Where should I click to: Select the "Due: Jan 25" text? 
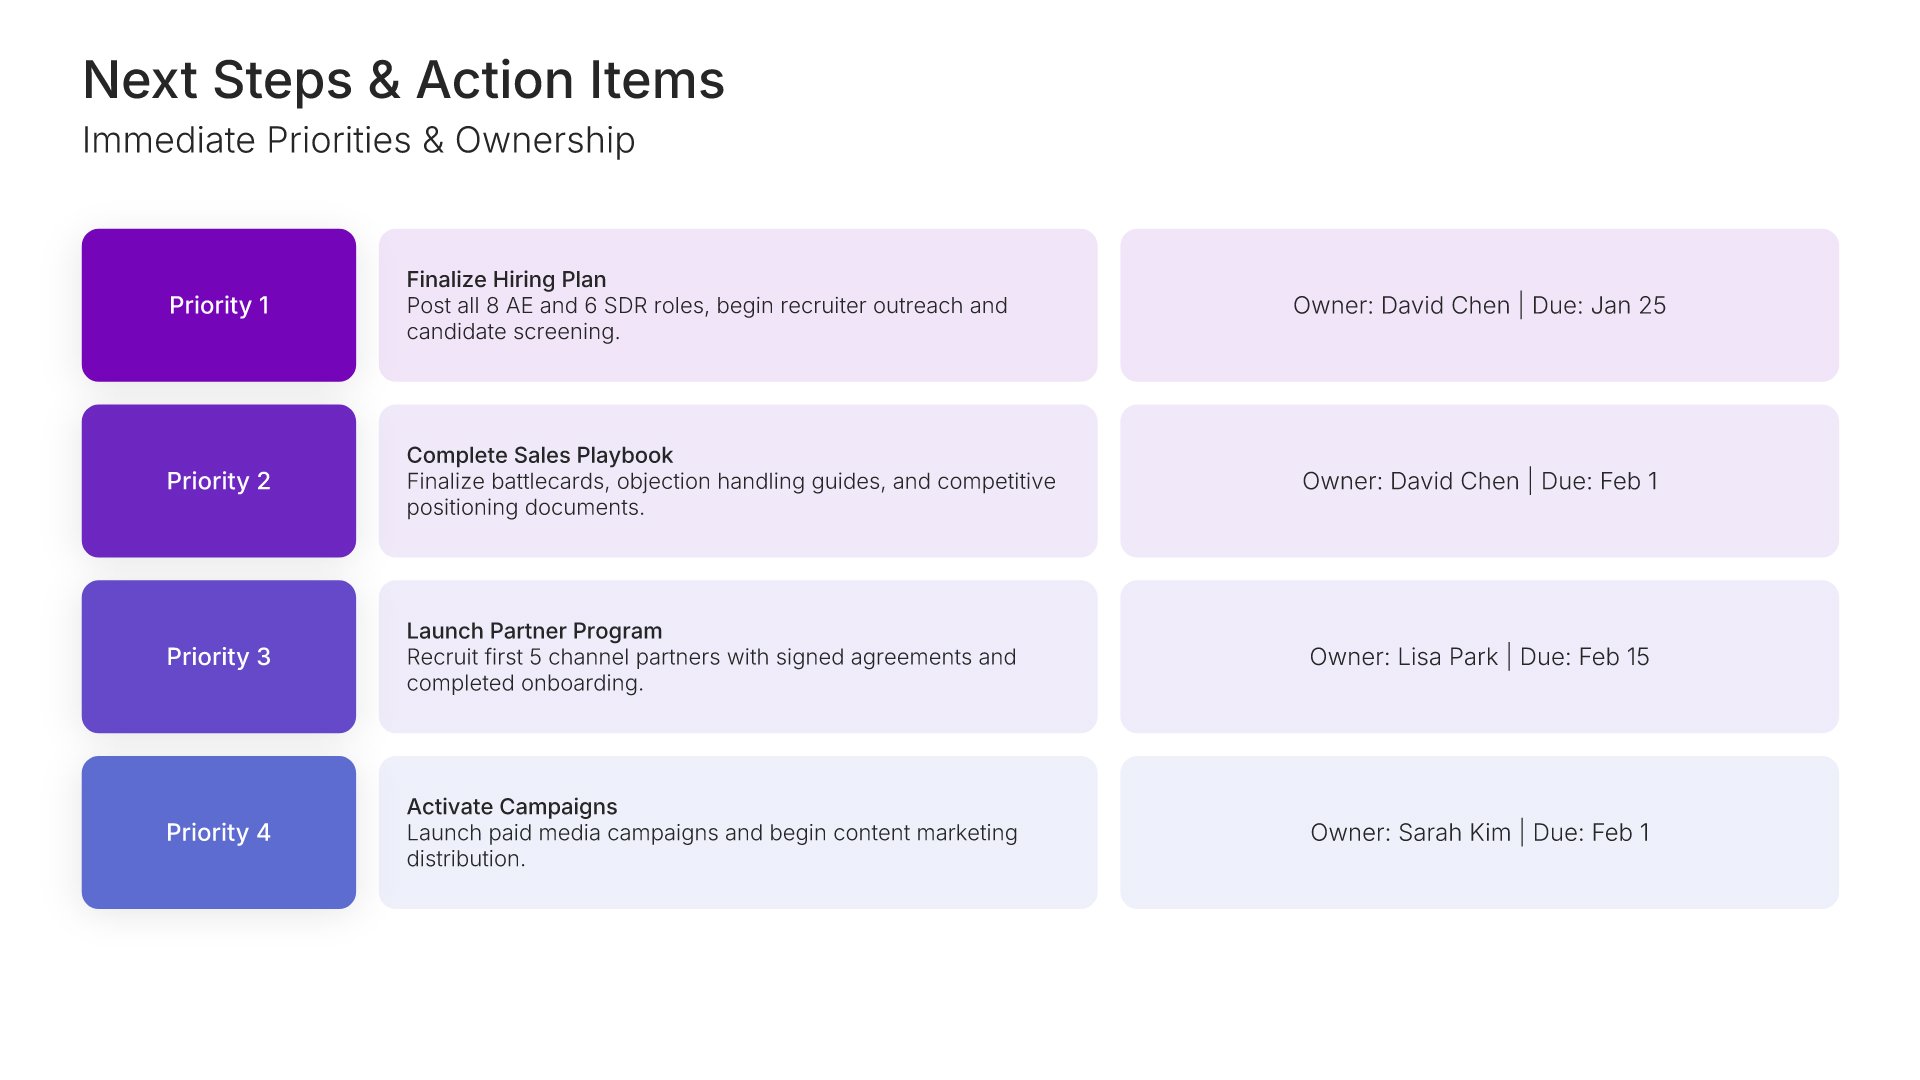click(1599, 305)
